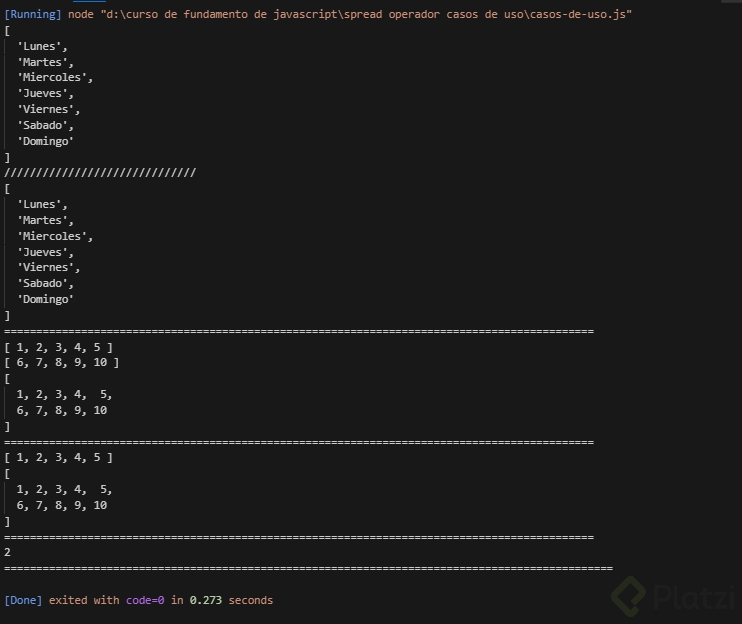Click the second 'Domingo' output entry
The image size is (742, 624).
pyautogui.click(x=46, y=299)
